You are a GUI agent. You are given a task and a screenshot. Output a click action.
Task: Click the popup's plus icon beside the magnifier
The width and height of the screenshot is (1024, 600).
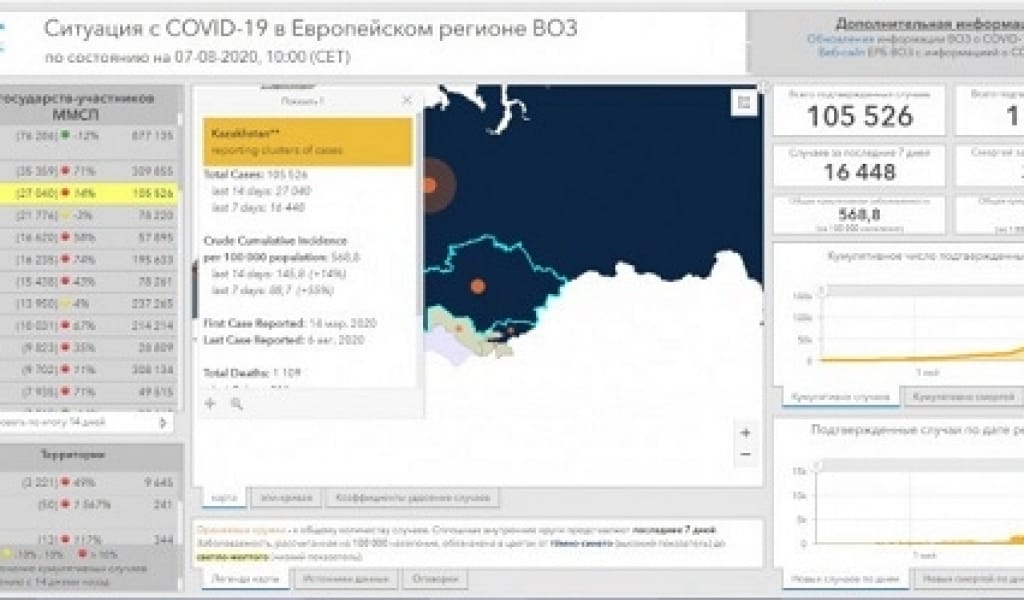pyautogui.click(x=210, y=403)
